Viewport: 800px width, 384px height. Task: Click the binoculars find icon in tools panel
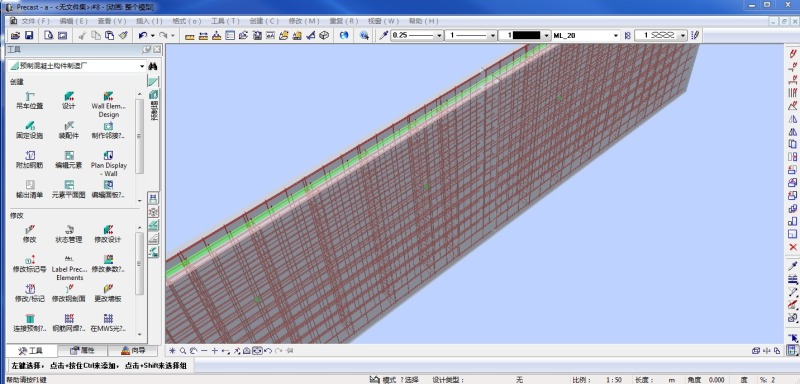click(153, 66)
